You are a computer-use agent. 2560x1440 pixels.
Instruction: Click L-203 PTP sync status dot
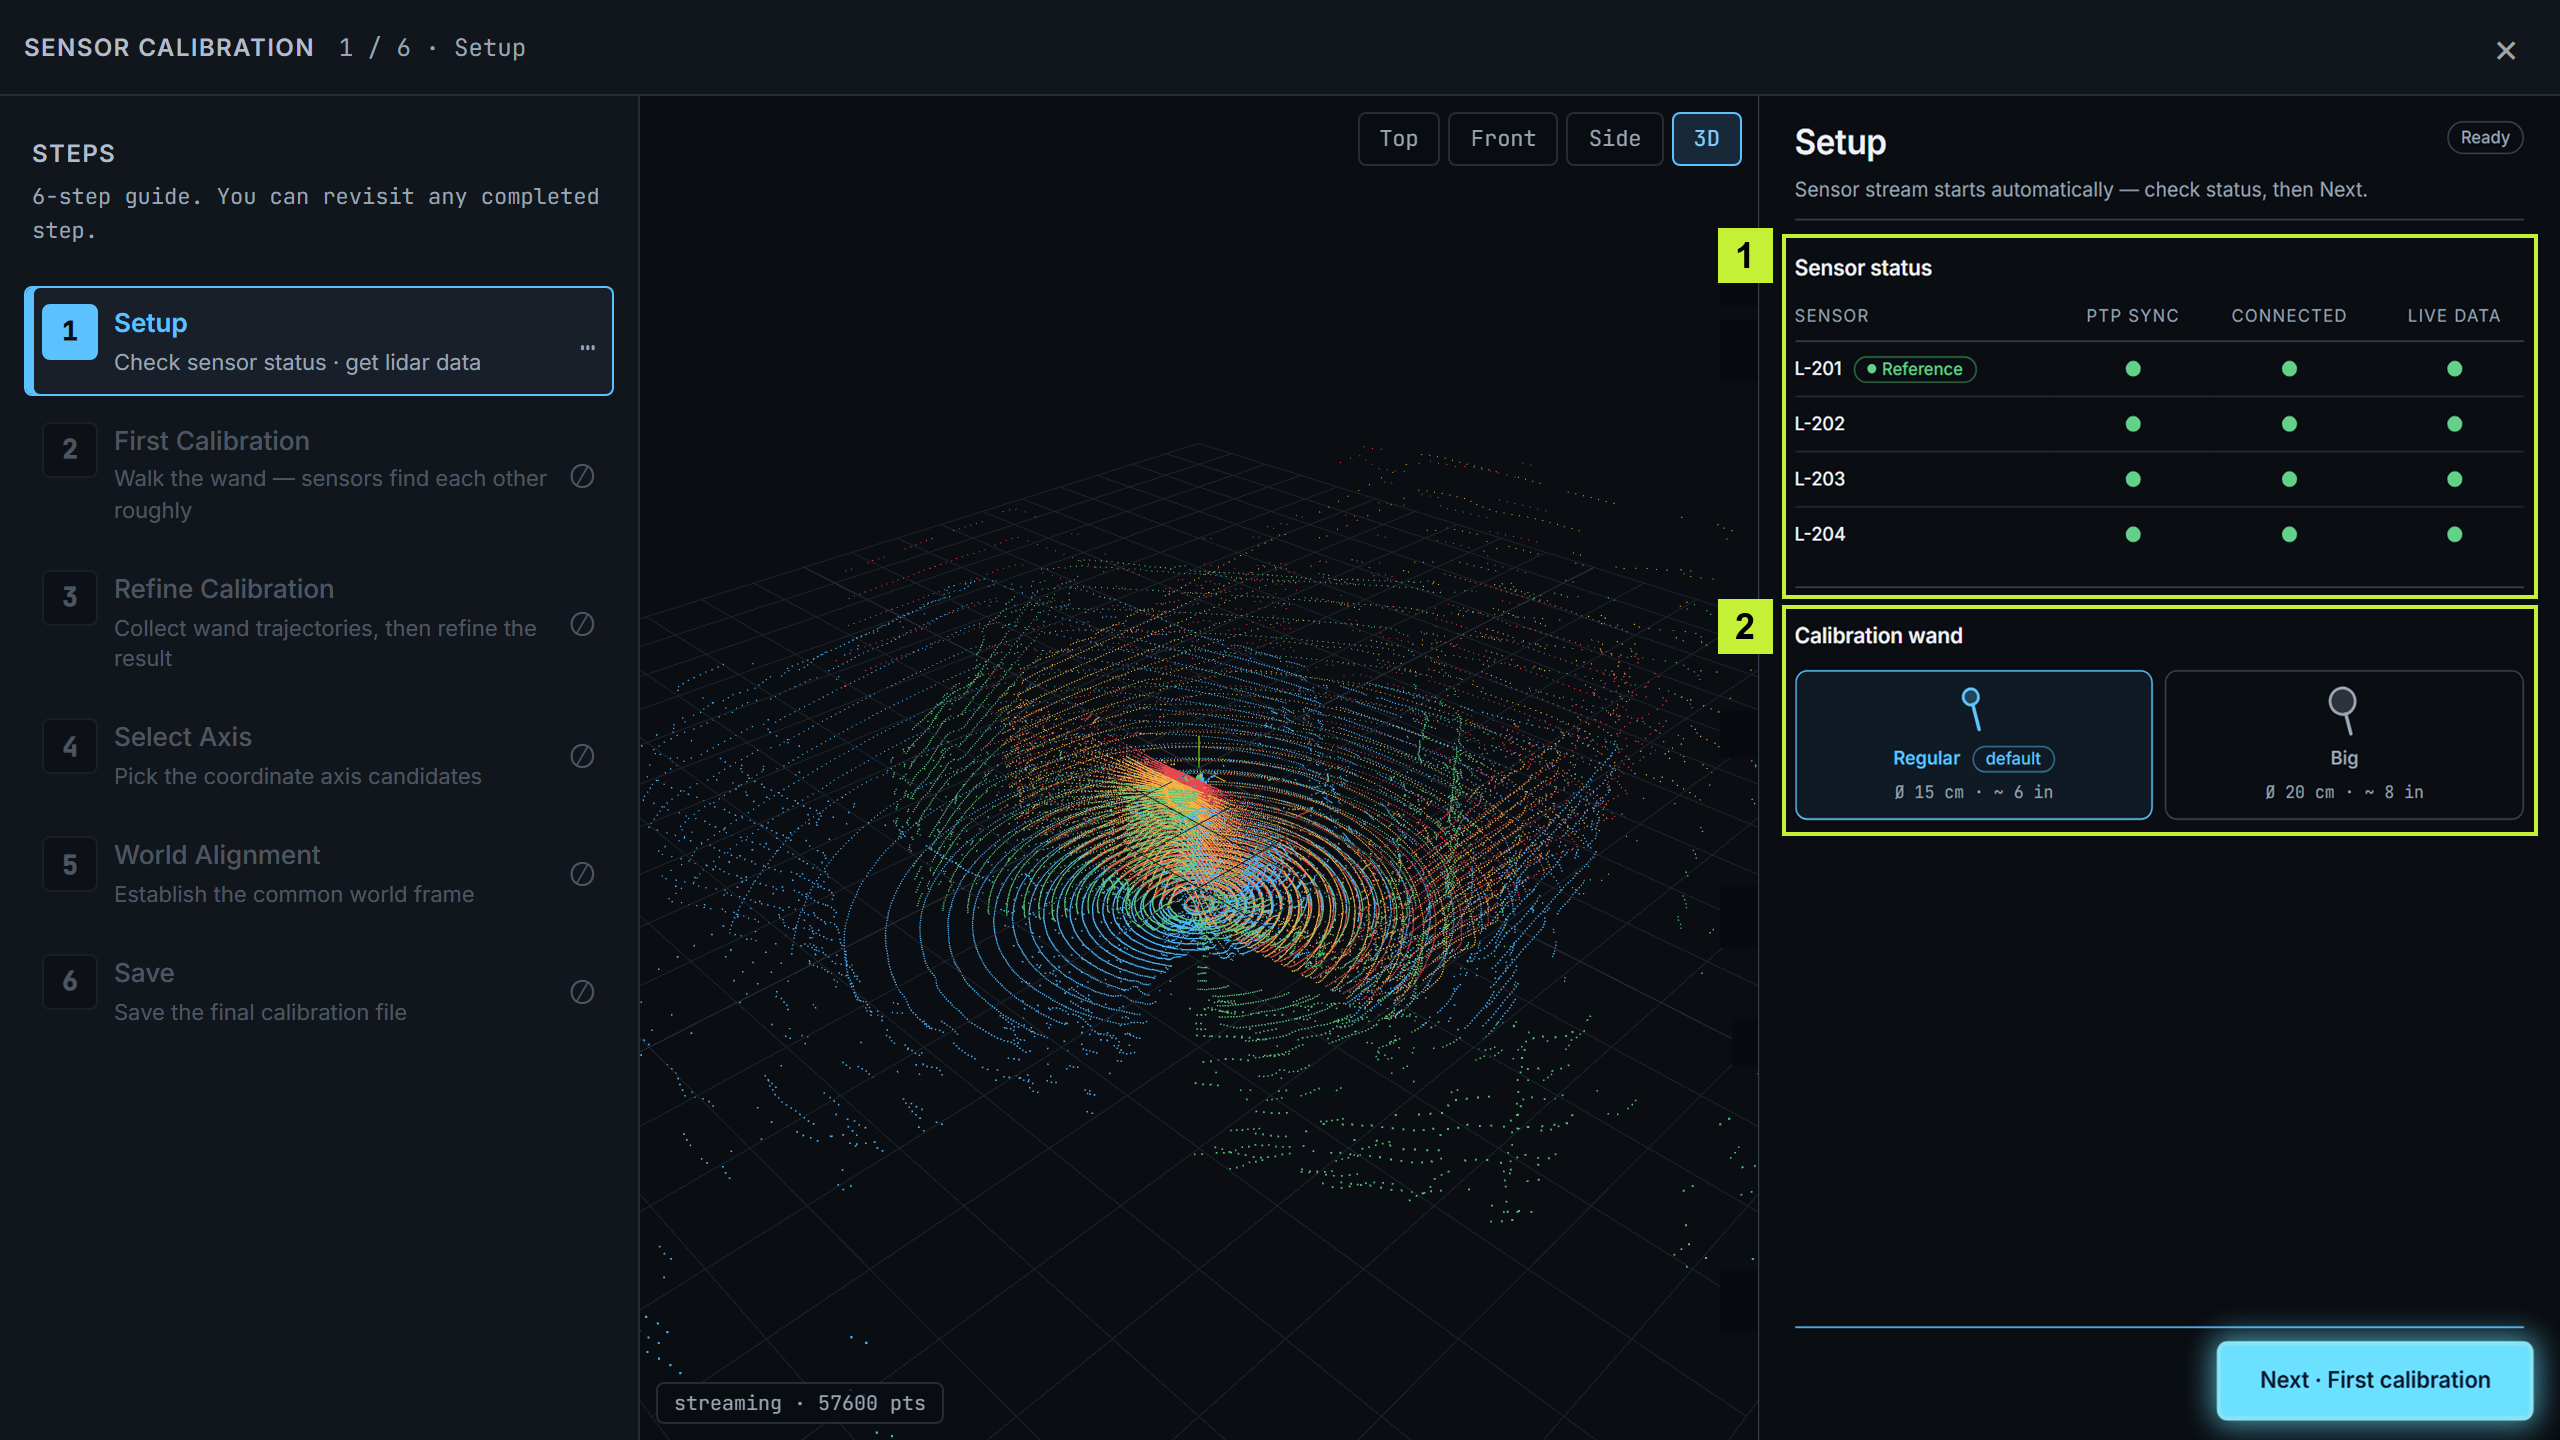point(2133,479)
